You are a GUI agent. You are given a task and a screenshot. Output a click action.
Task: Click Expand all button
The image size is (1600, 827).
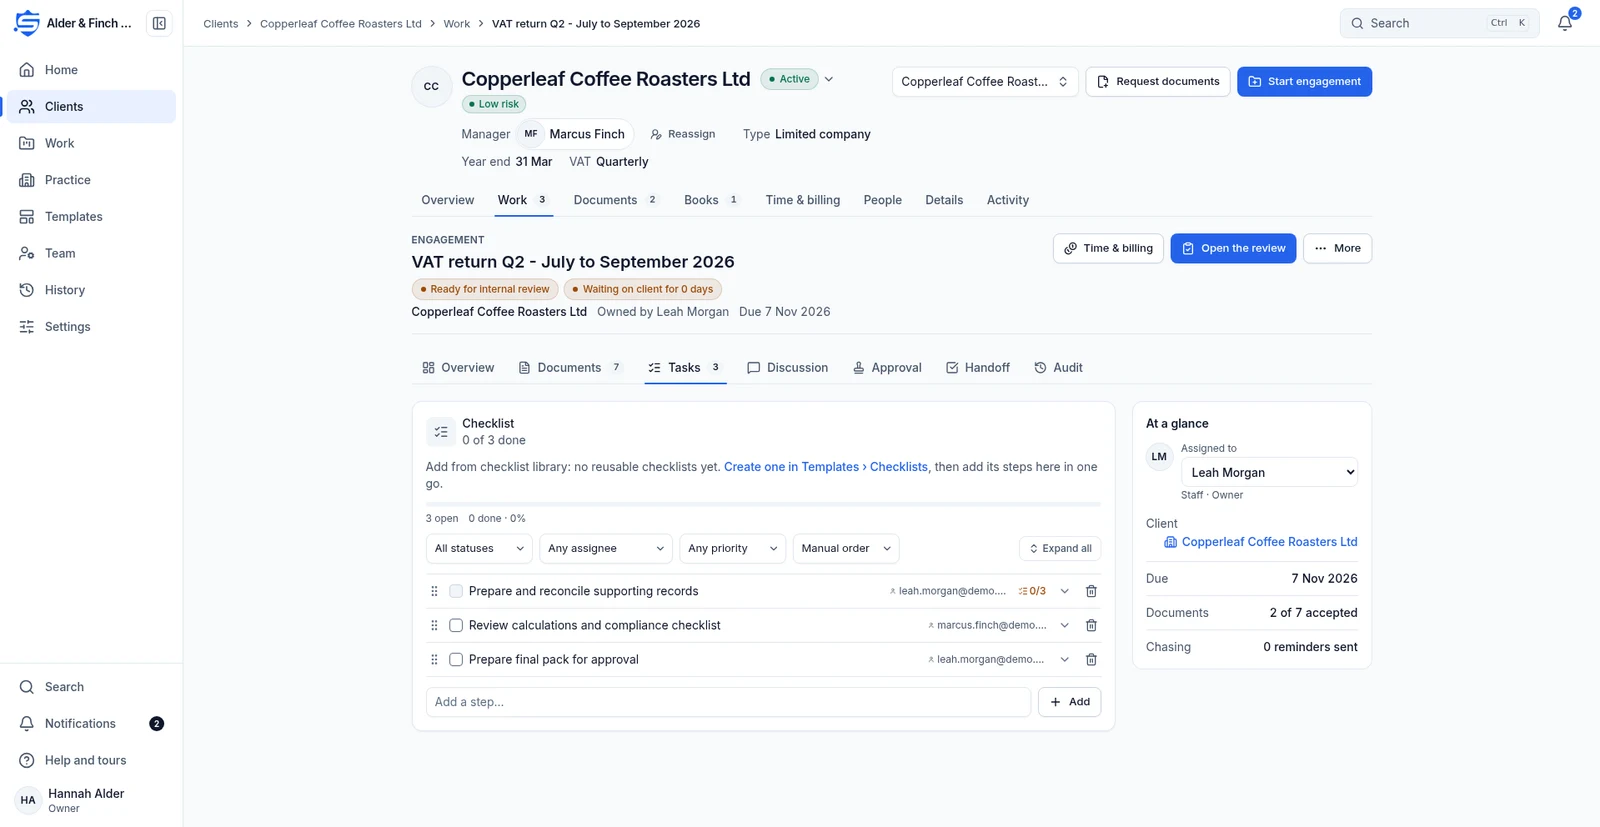click(1060, 548)
